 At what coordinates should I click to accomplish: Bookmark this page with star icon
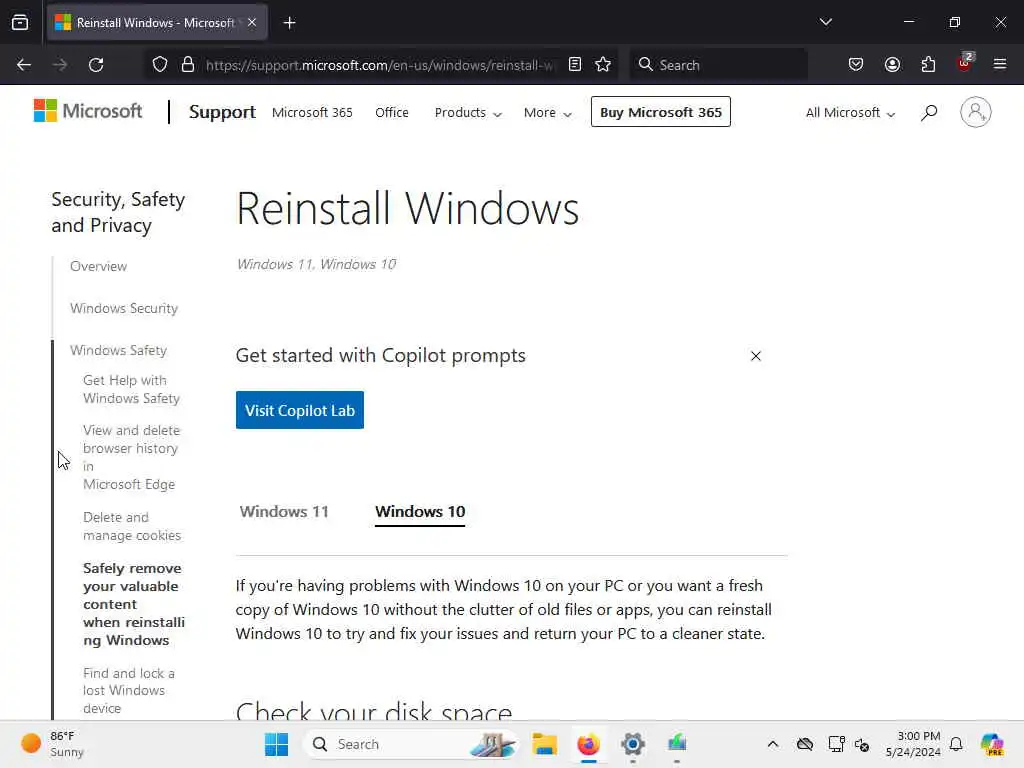tap(603, 65)
